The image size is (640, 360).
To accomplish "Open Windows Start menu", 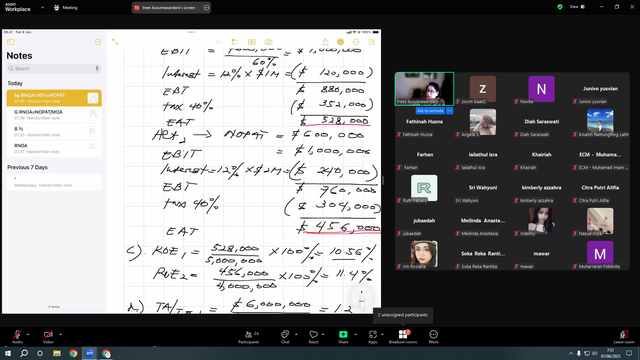I will [8, 353].
